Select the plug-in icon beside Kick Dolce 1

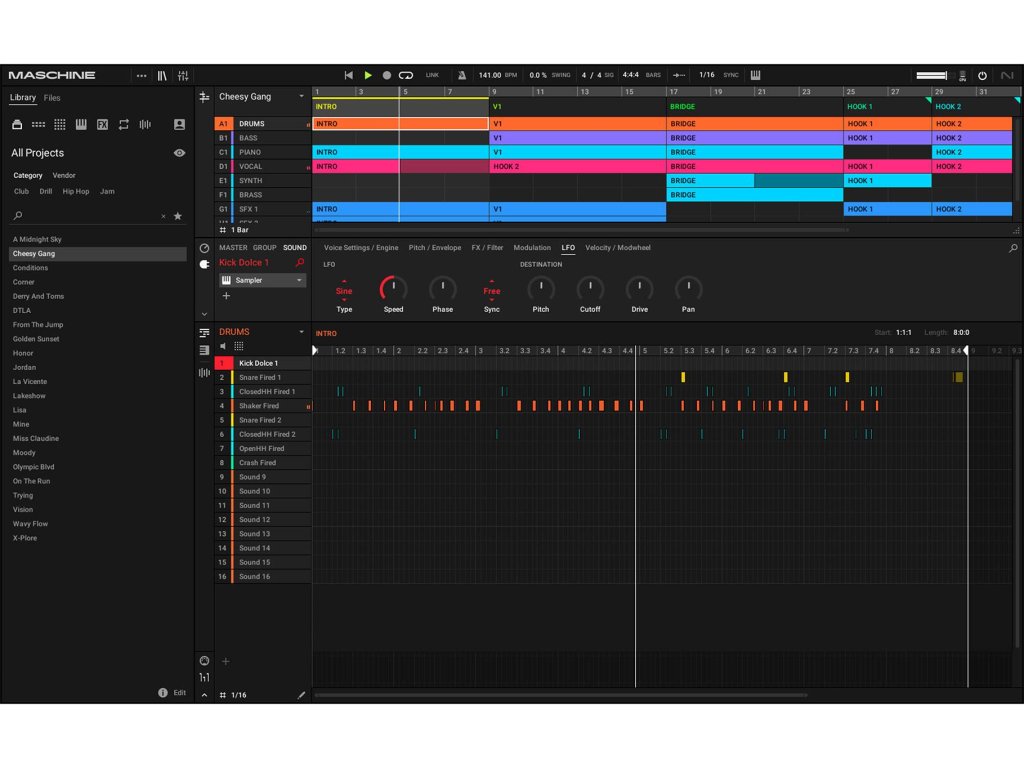click(204, 264)
